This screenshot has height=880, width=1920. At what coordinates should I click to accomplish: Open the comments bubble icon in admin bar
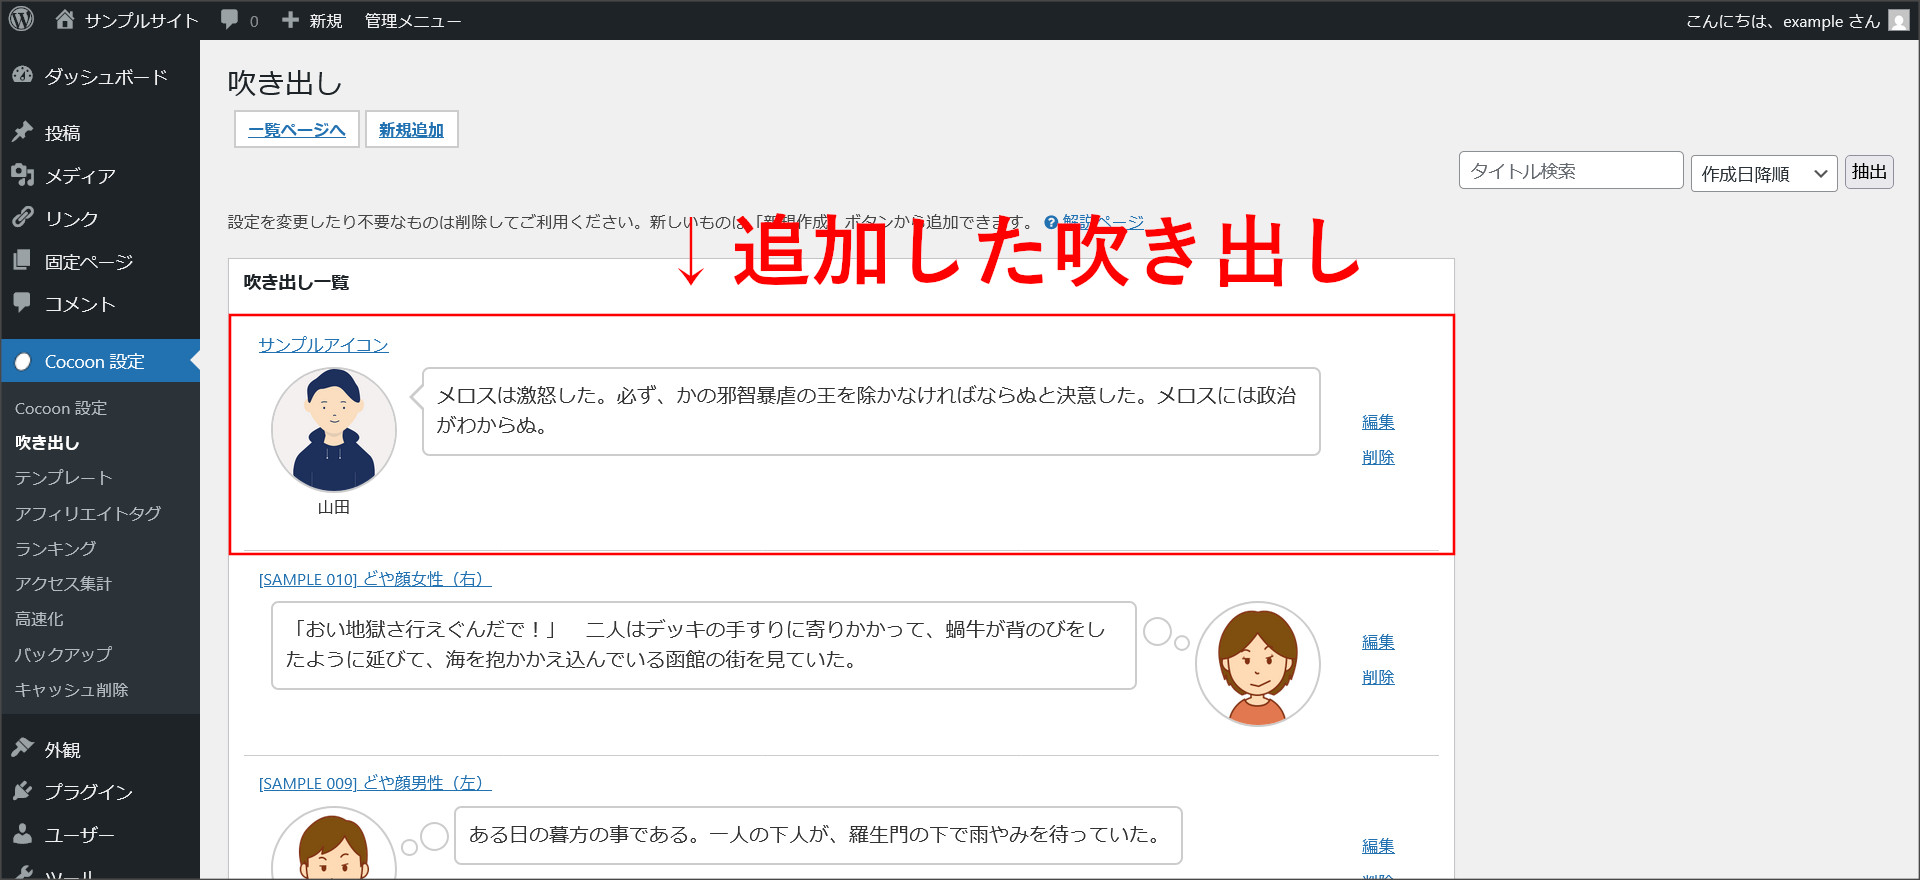pyautogui.click(x=229, y=20)
